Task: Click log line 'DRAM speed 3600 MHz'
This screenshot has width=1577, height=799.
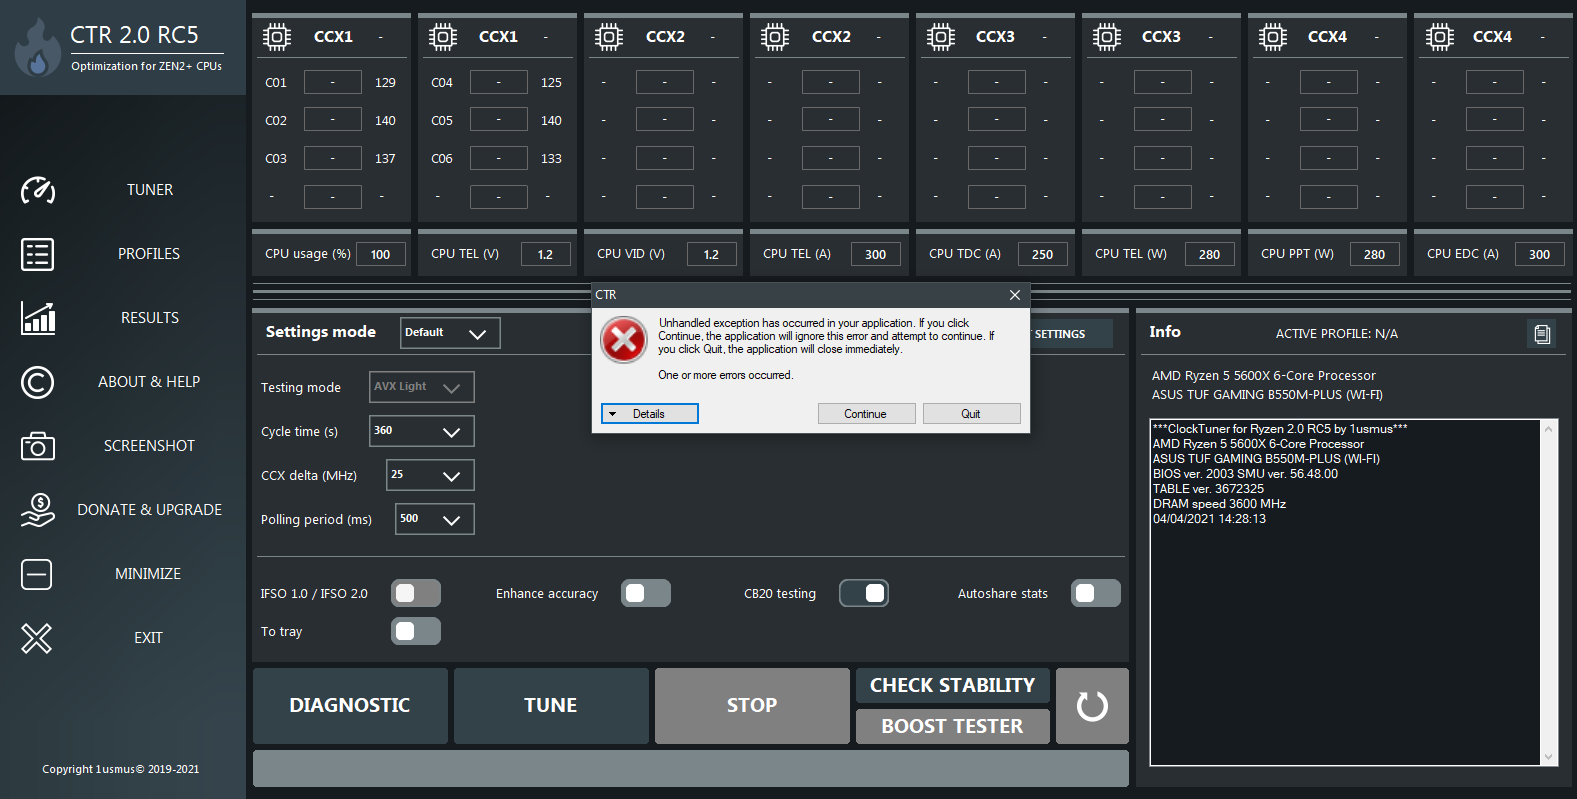Action: click(x=1219, y=504)
